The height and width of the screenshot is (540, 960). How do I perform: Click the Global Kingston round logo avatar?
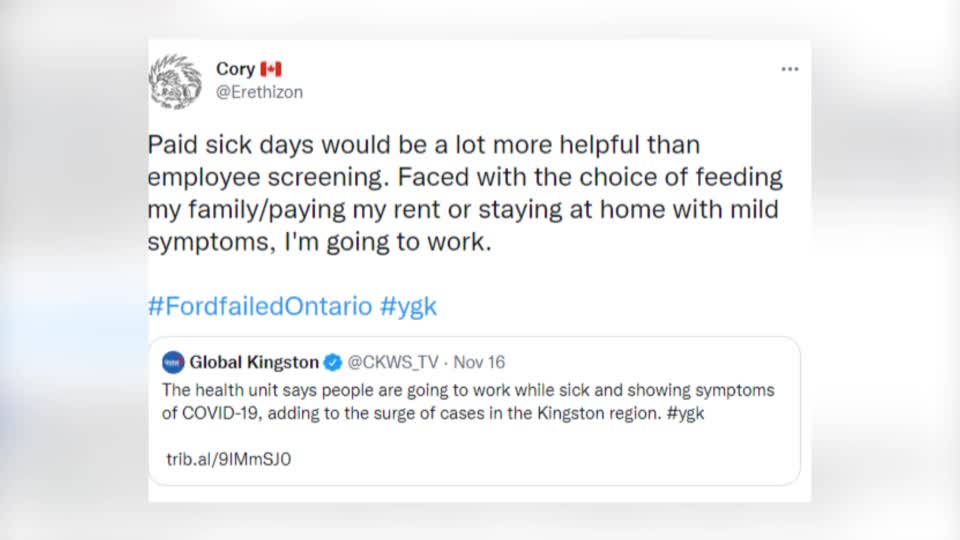(173, 362)
